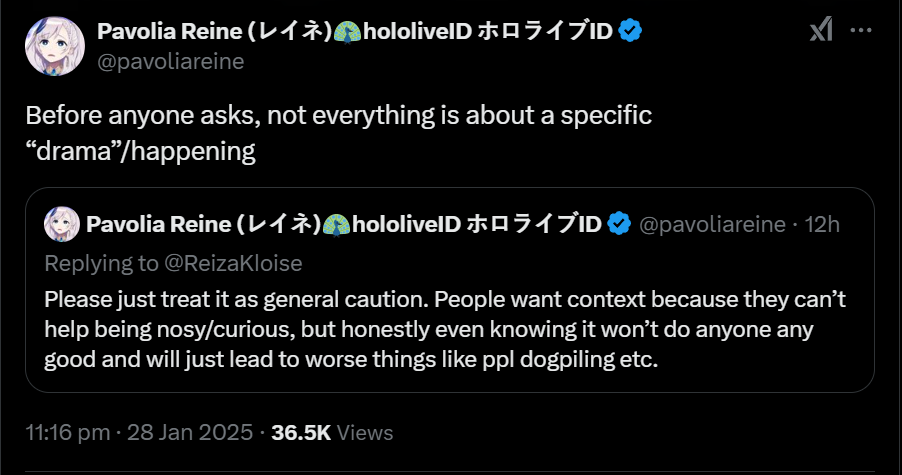The width and height of the screenshot is (902, 475).
Task: Click the blue verified badge in the main header
Action: click(630, 31)
